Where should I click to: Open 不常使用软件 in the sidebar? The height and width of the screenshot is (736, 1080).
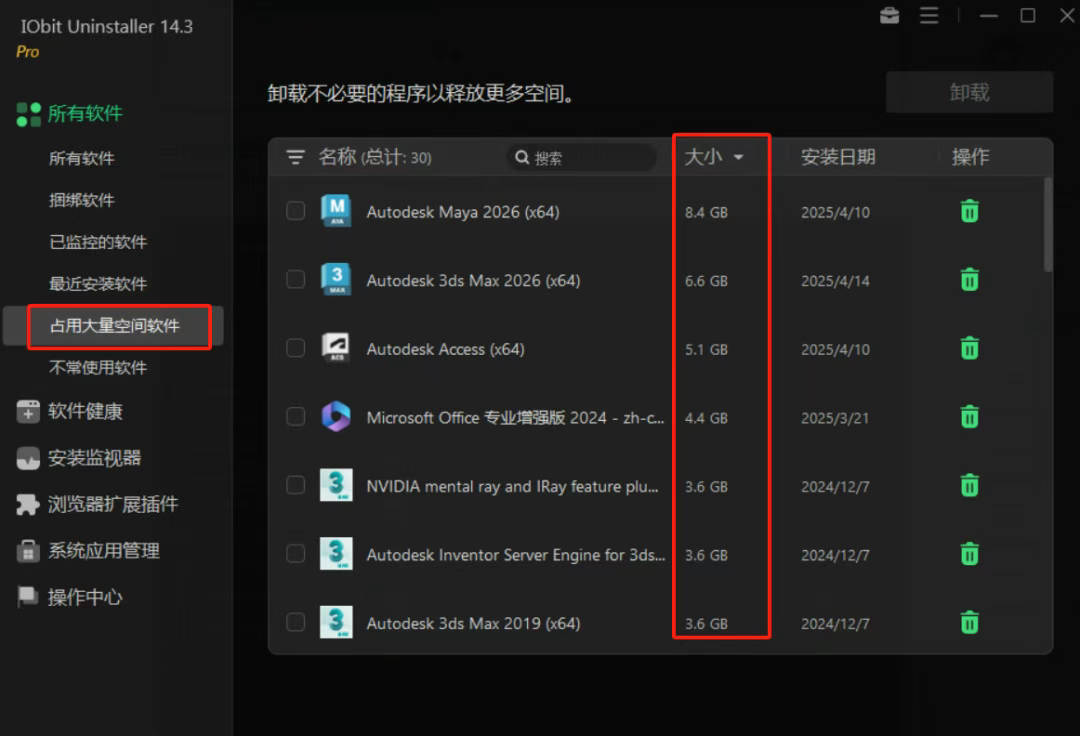(98, 367)
